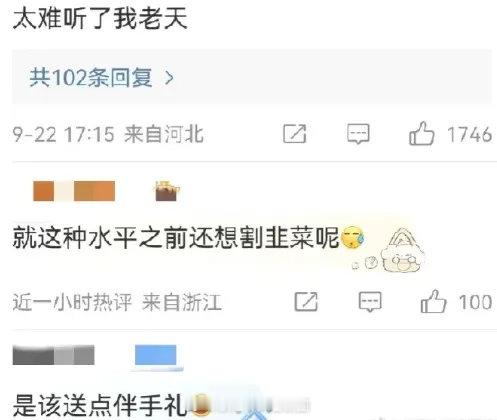Open the orange blurred username profile
This screenshot has height=420, width=497.
74,191
